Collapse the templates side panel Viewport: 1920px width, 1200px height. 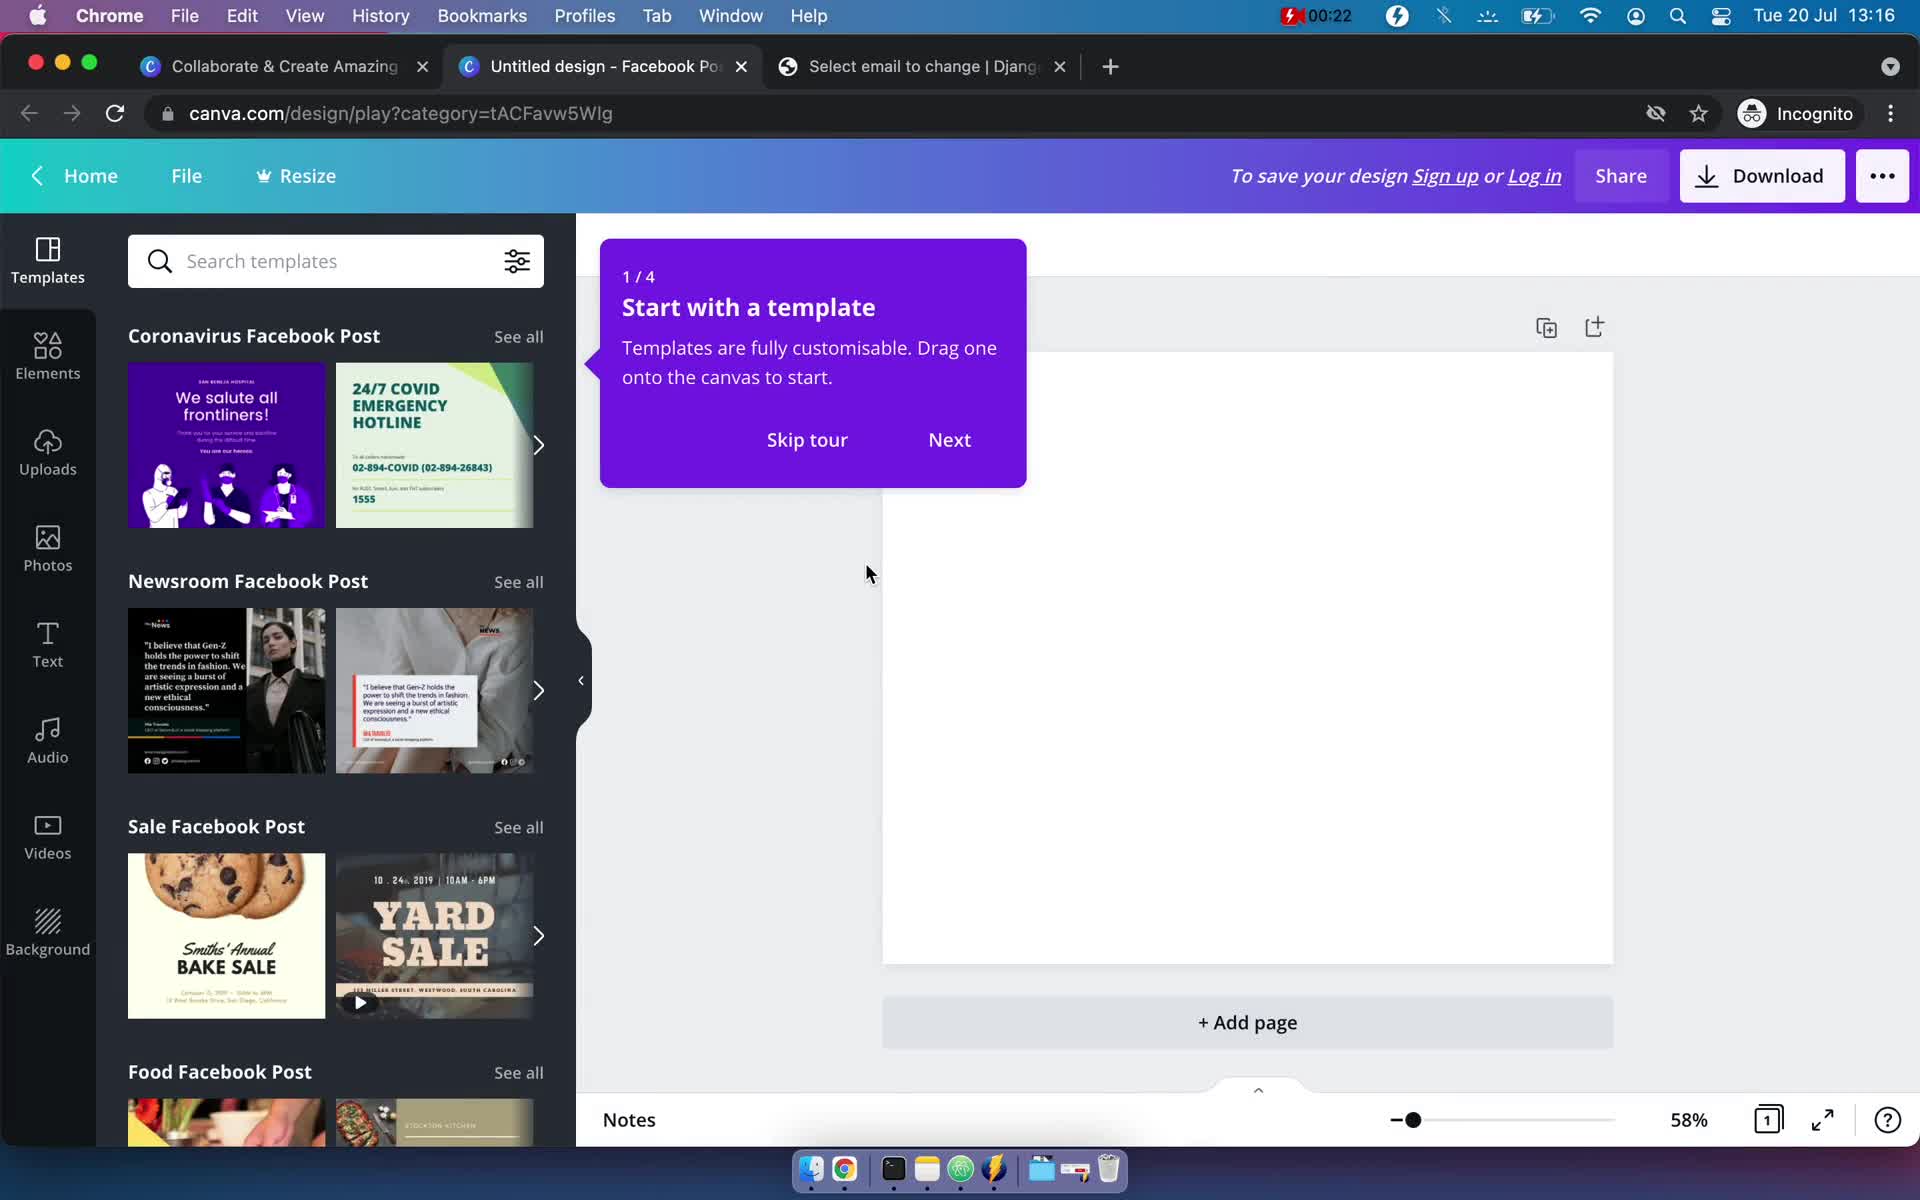[581, 680]
